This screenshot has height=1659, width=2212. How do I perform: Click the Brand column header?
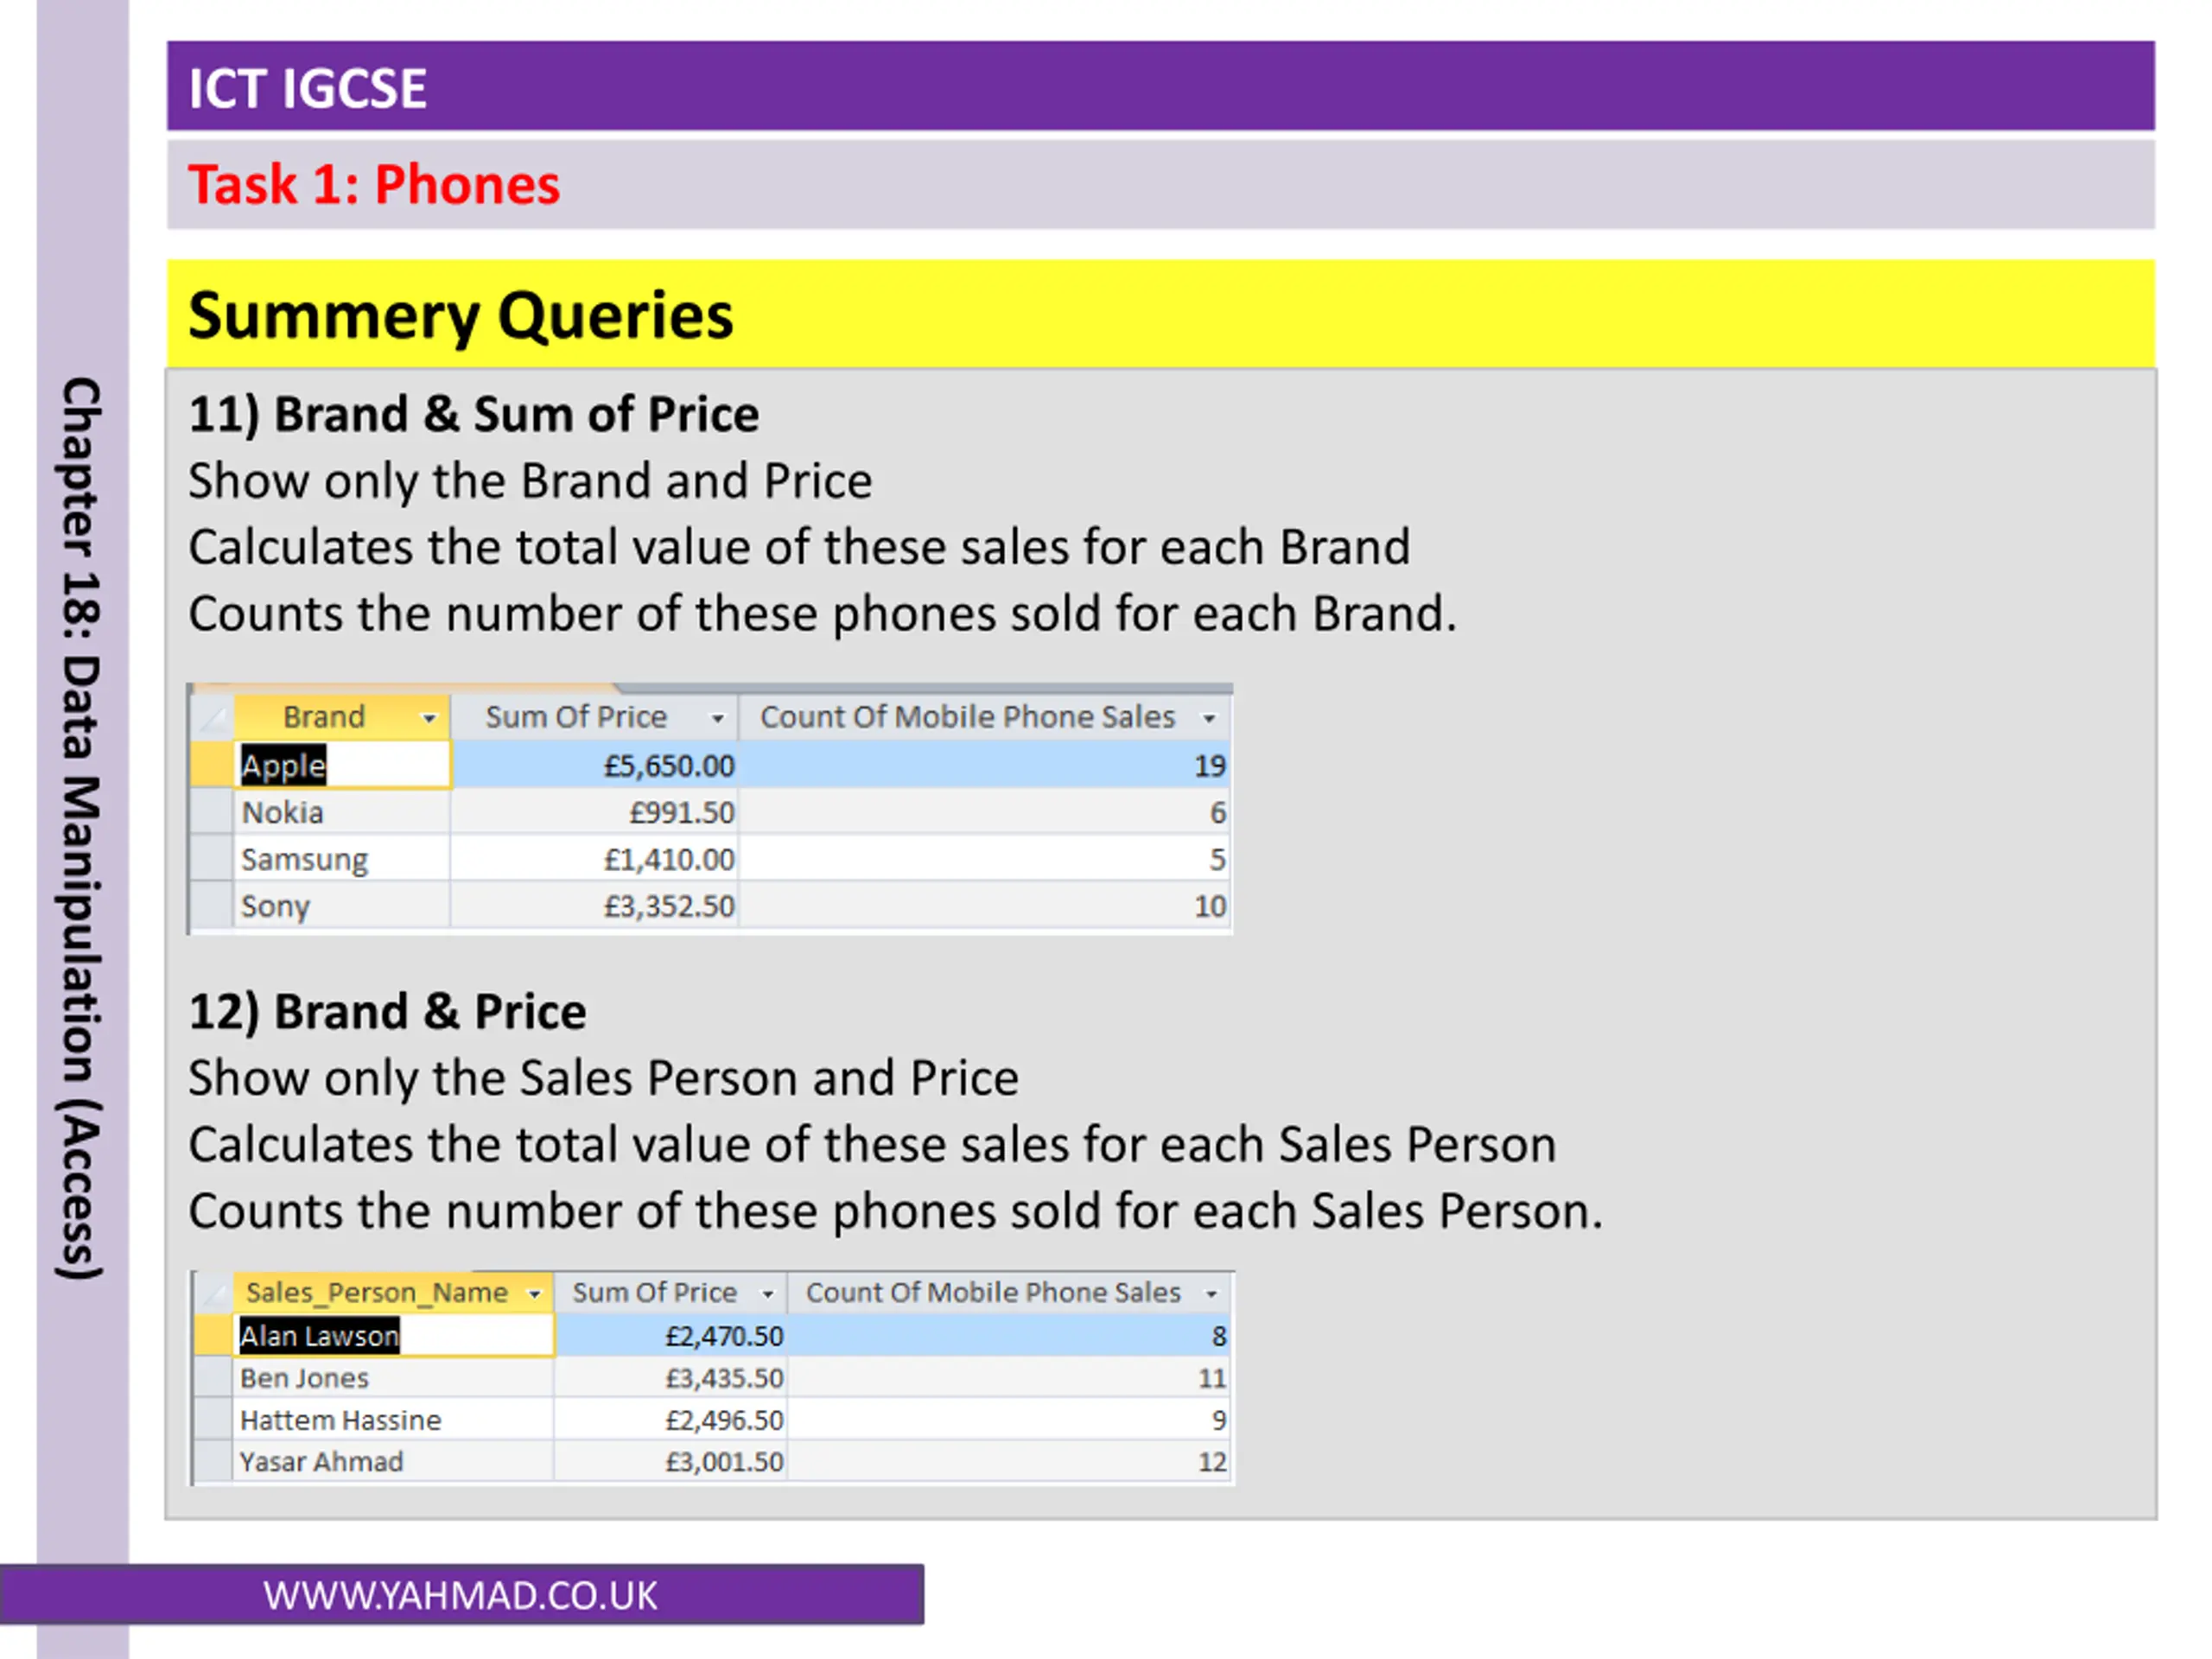[342, 717]
